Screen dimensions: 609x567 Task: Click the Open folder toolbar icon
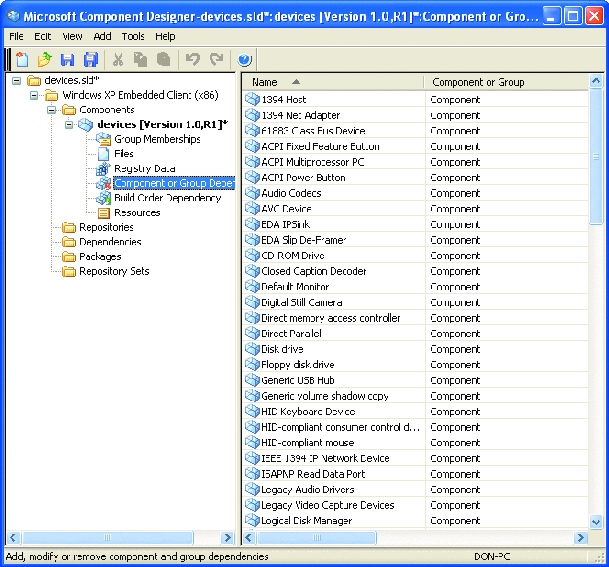point(45,60)
